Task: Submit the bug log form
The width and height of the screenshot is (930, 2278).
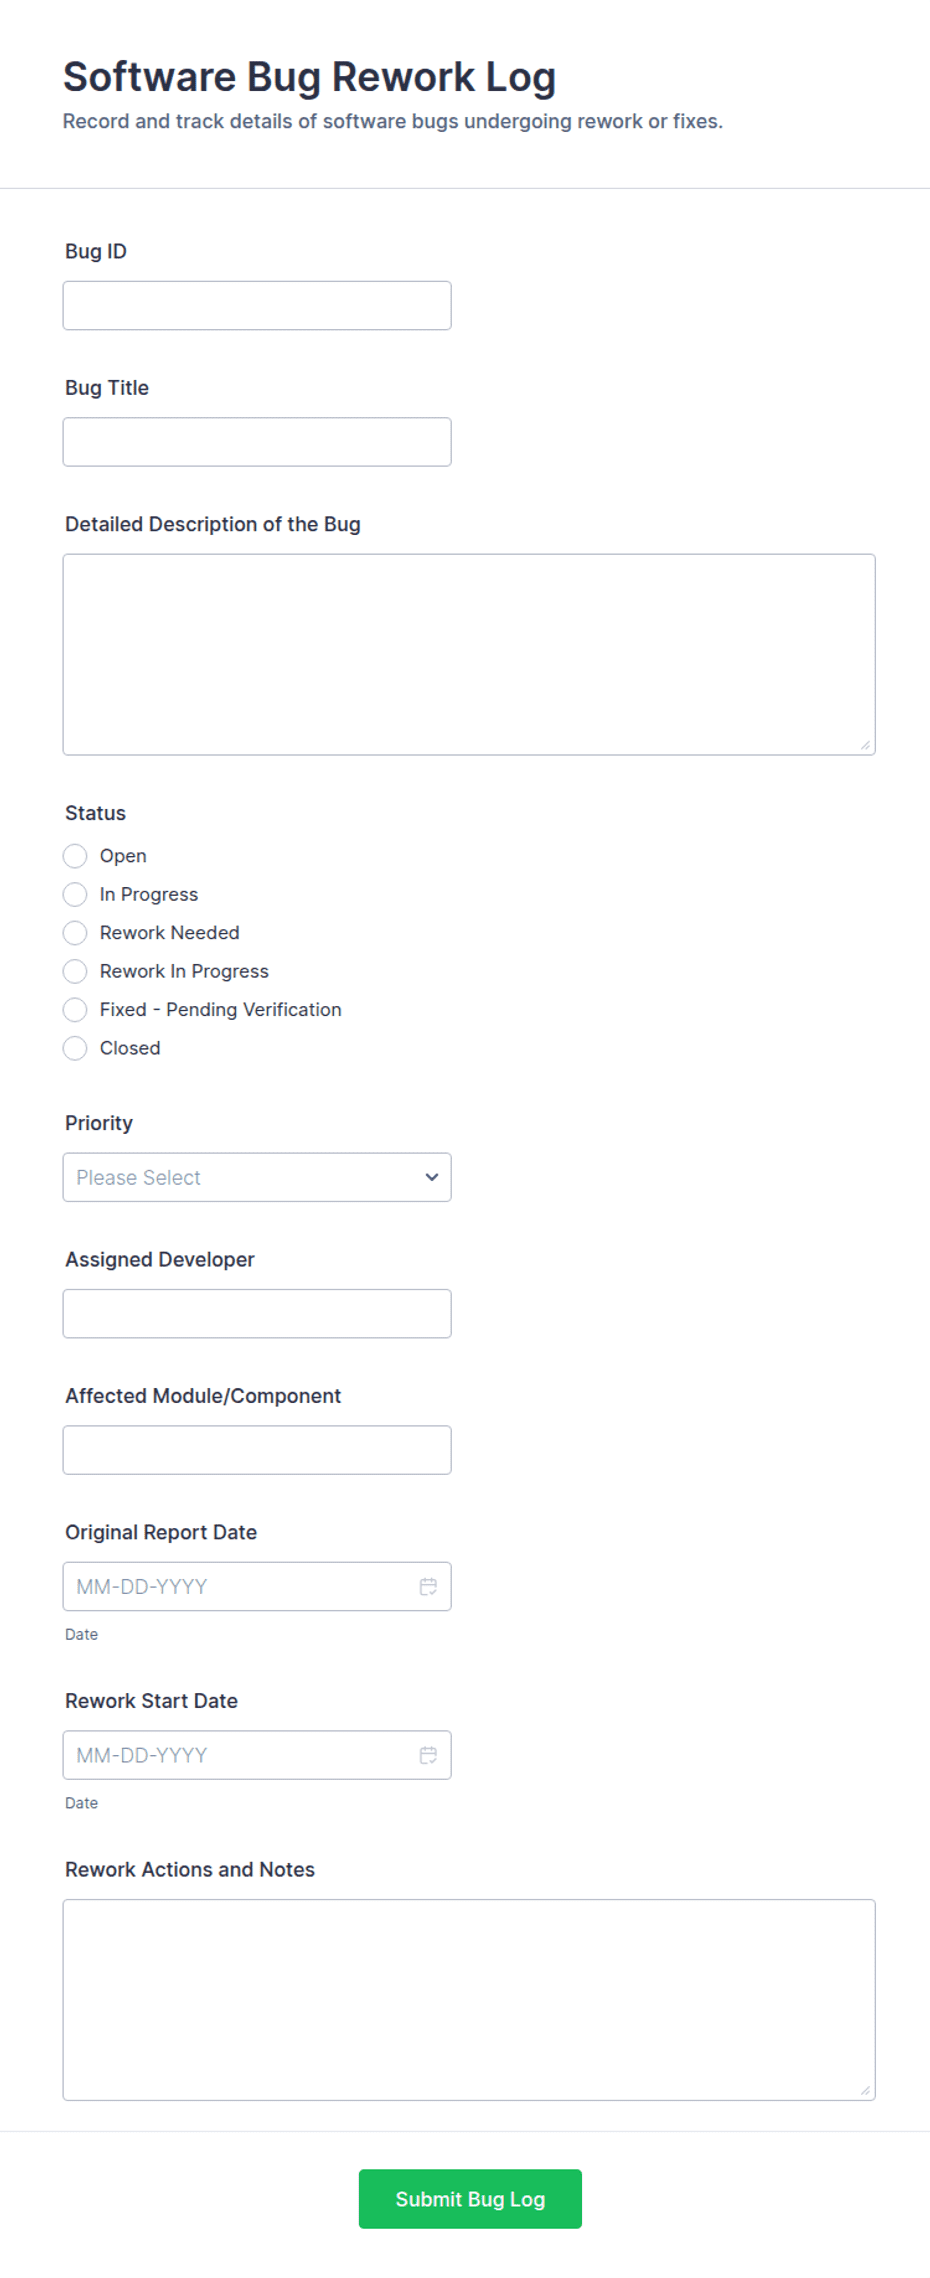Action: (x=470, y=2199)
